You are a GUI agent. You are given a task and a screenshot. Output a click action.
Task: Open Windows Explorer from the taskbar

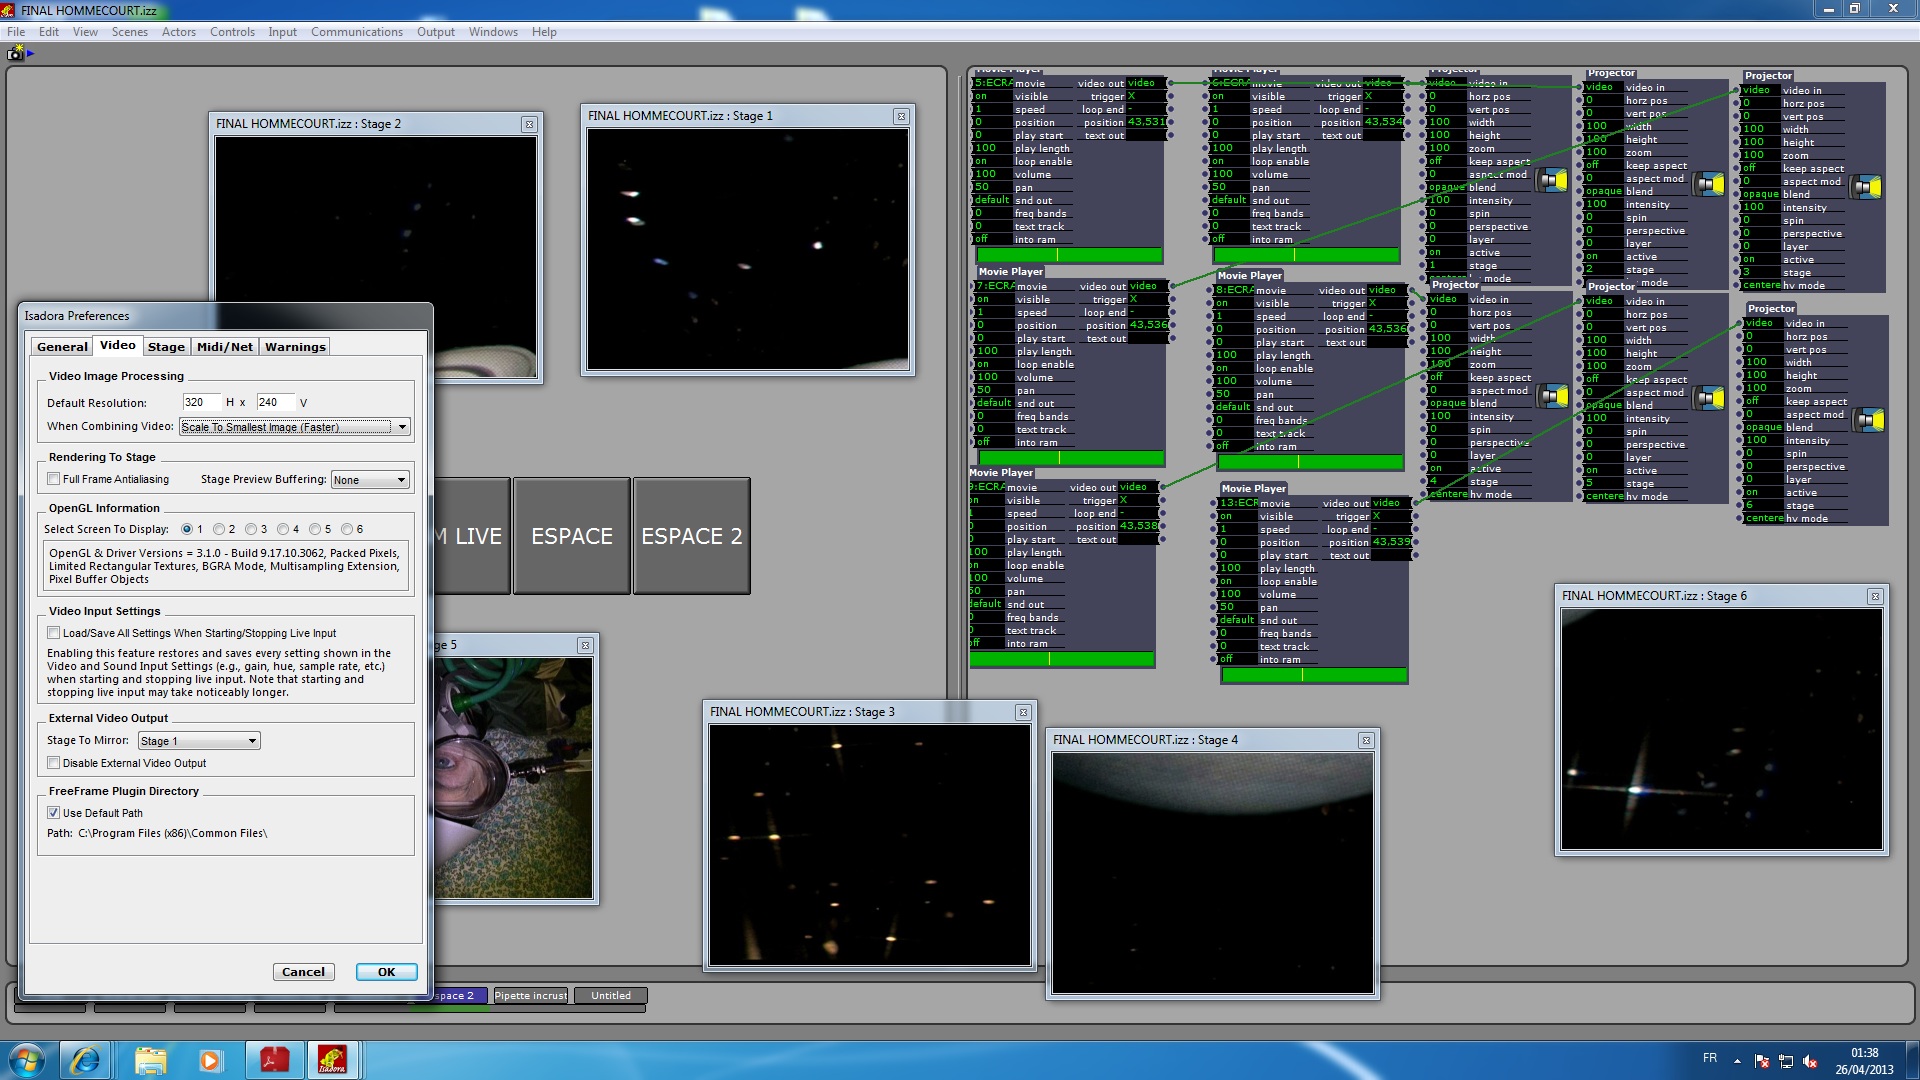[x=150, y=1059]
